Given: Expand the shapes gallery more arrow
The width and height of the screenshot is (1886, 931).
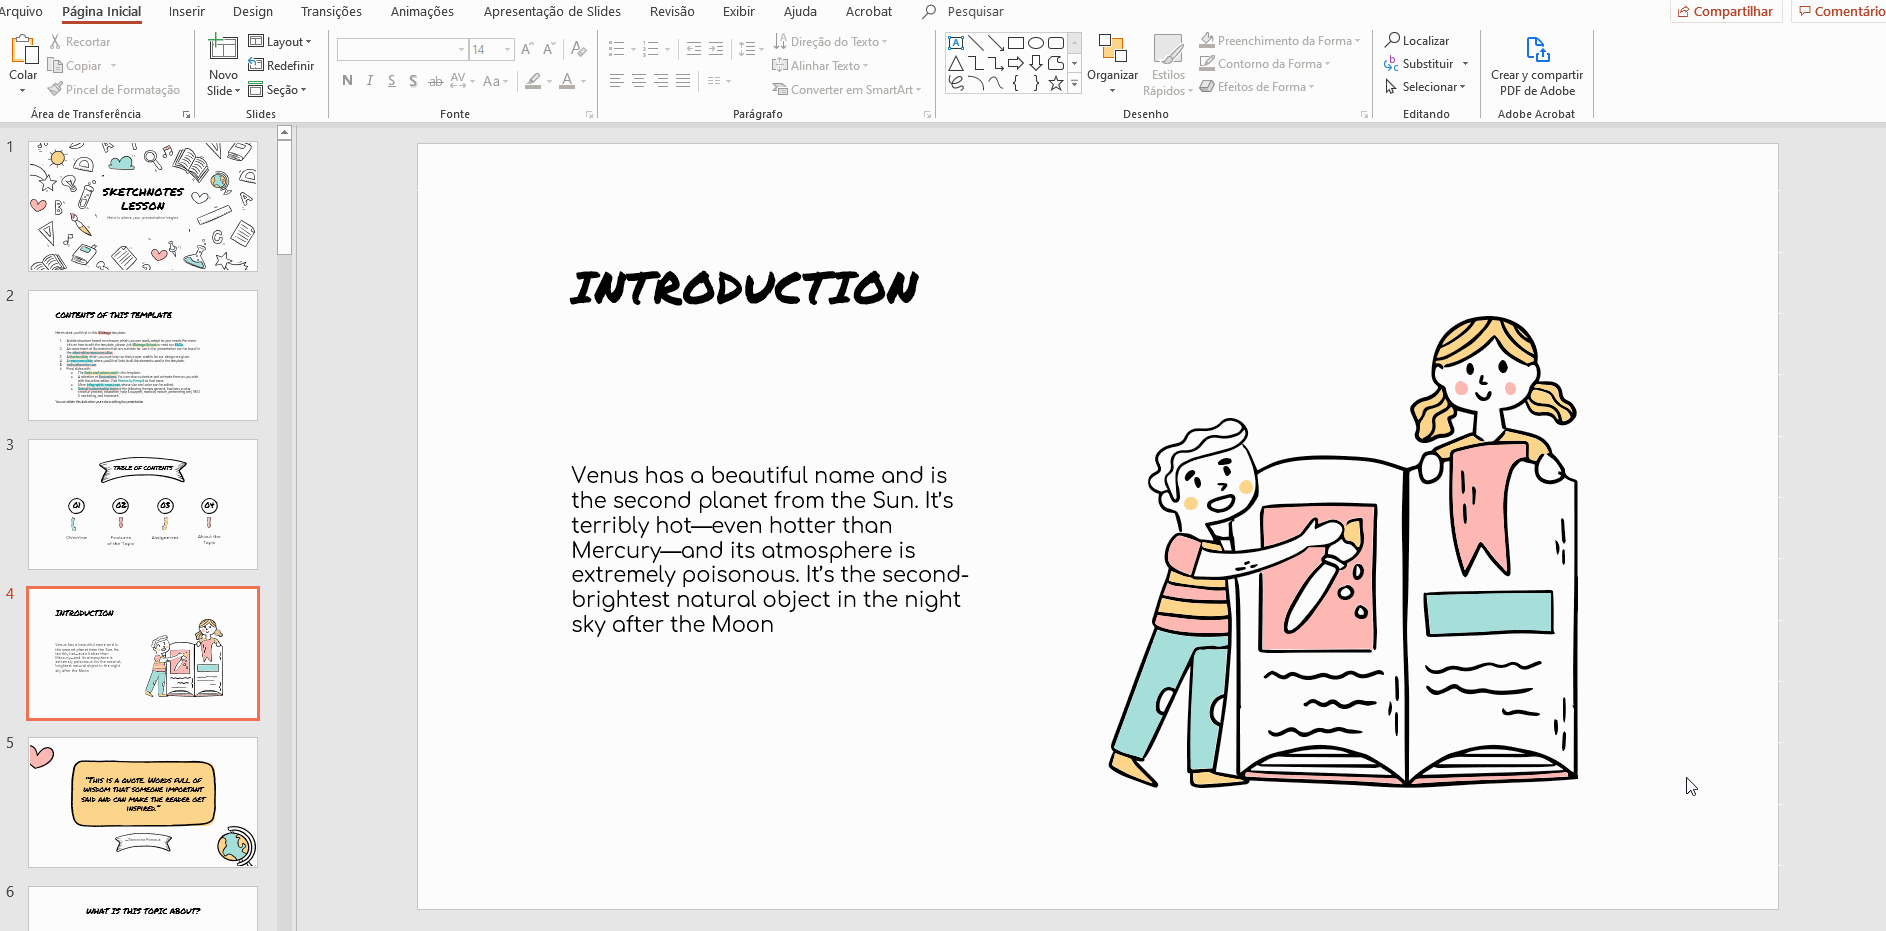Looking at the screenshot, I should pyautogui.click(x=1075, y=84).
